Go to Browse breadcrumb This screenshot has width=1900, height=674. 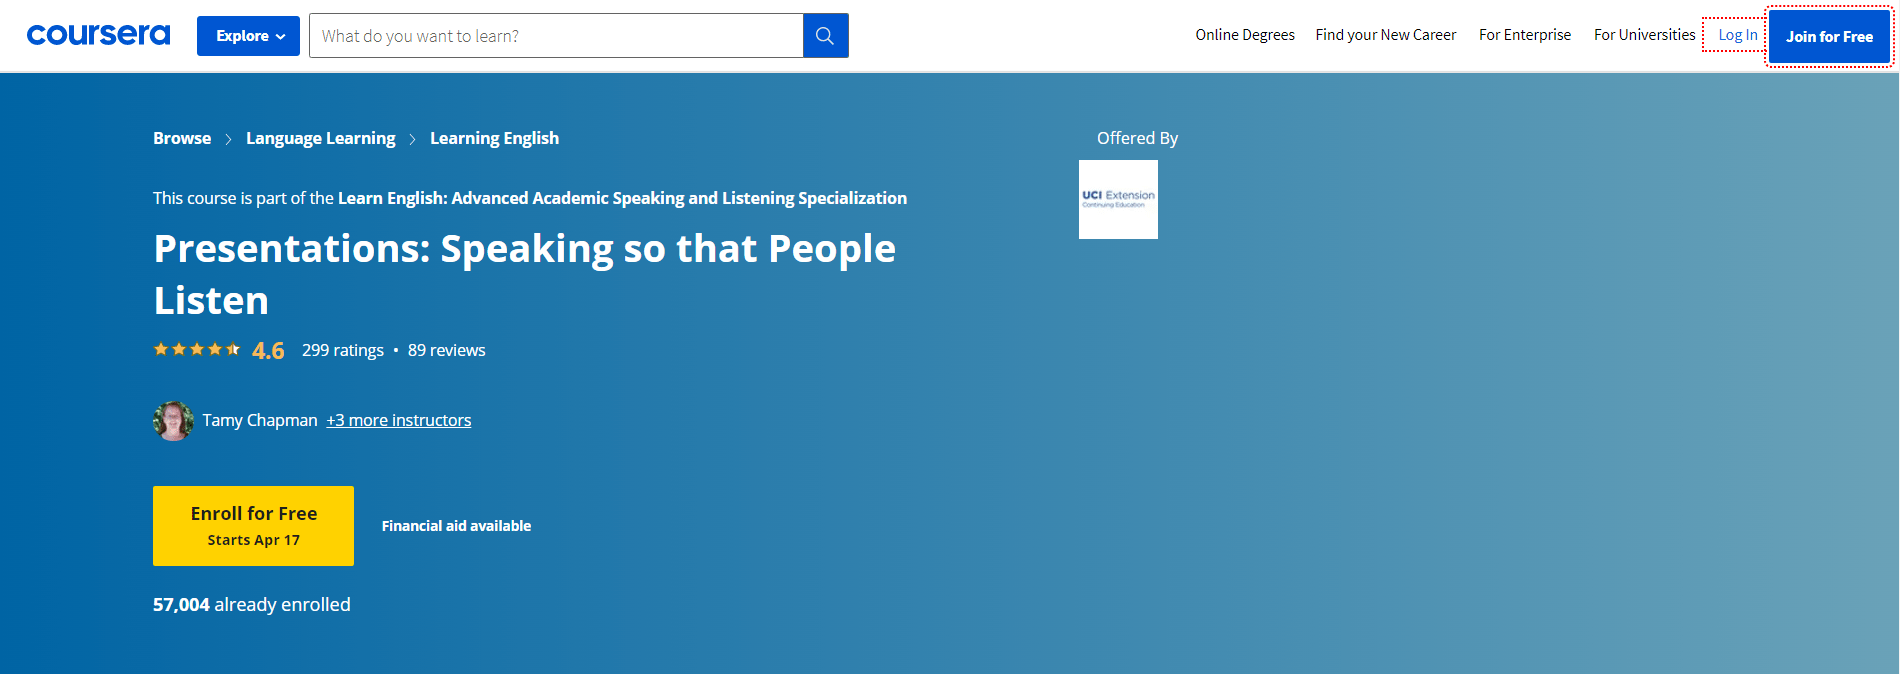[x=182, y=138]
